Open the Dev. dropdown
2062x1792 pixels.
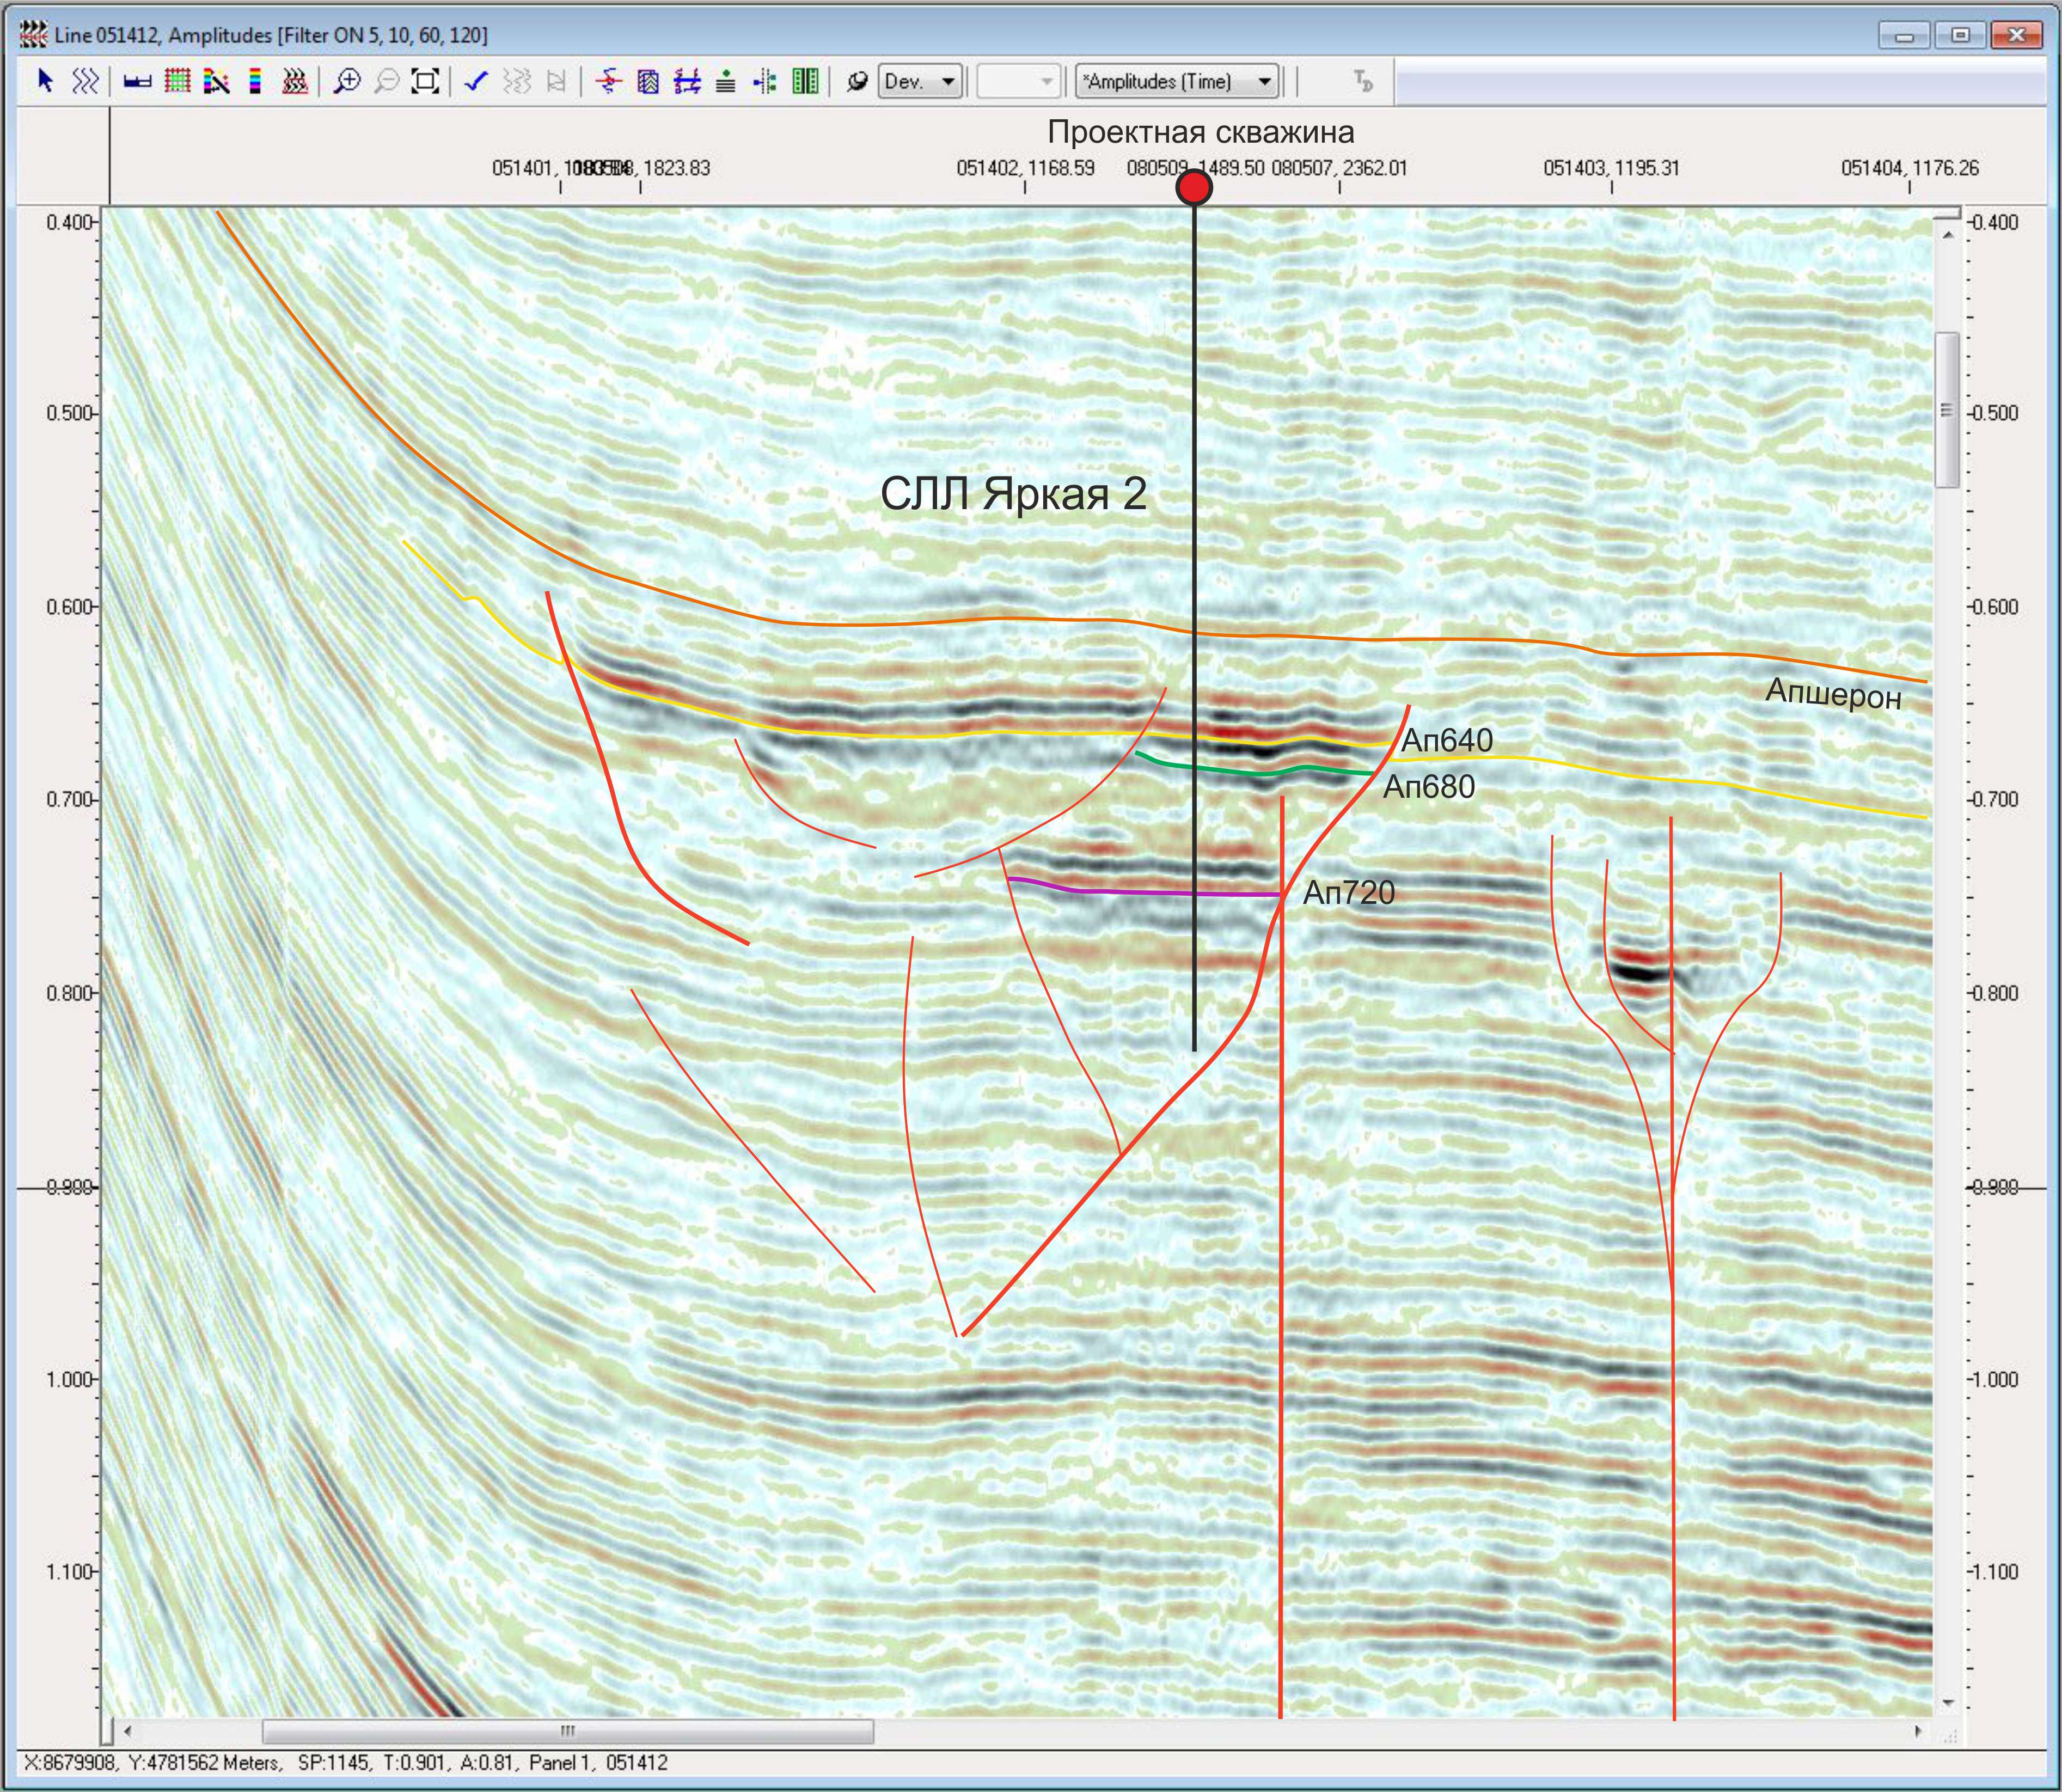[920, 81]
